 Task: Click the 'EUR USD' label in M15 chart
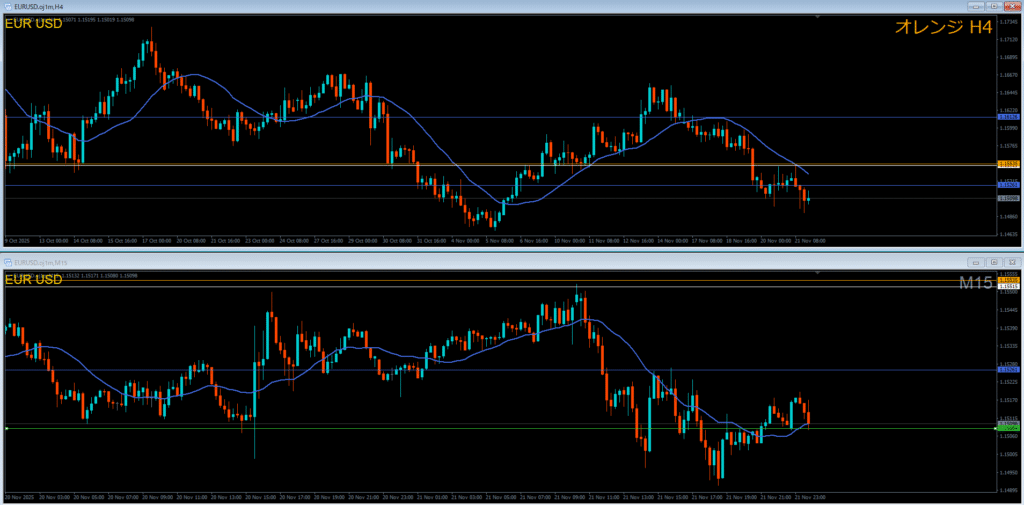pos(34,280)
